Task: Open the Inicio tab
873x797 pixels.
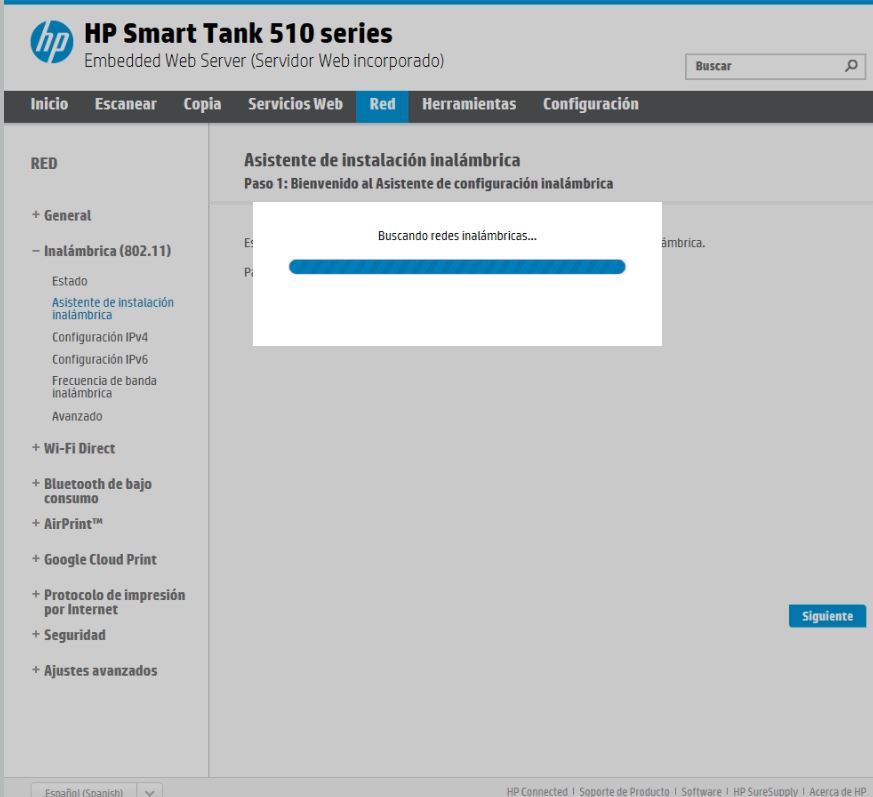Action: [49, 104]
